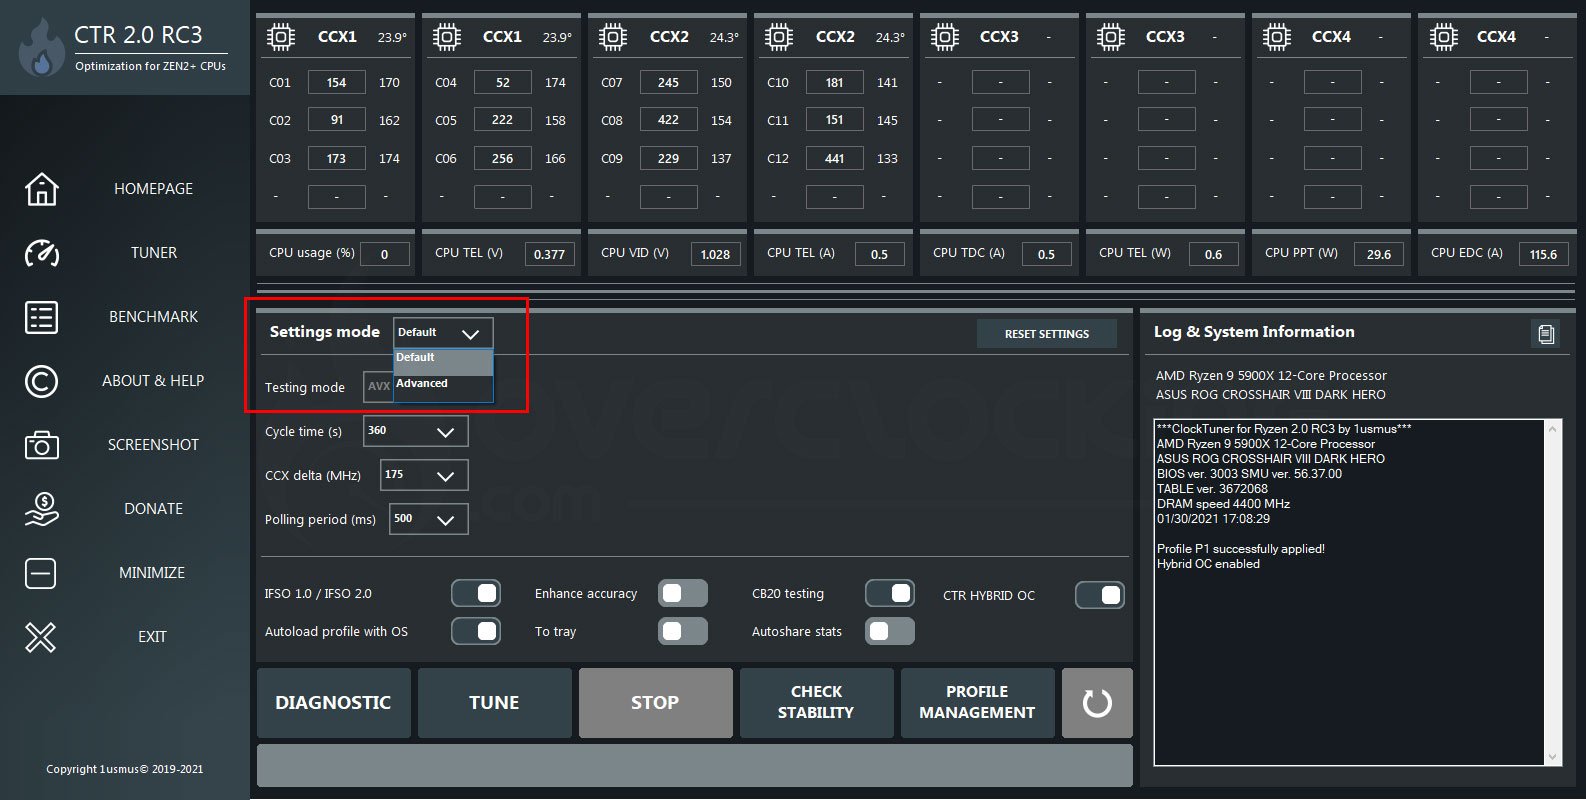Click the CTR flame logo

41,47
